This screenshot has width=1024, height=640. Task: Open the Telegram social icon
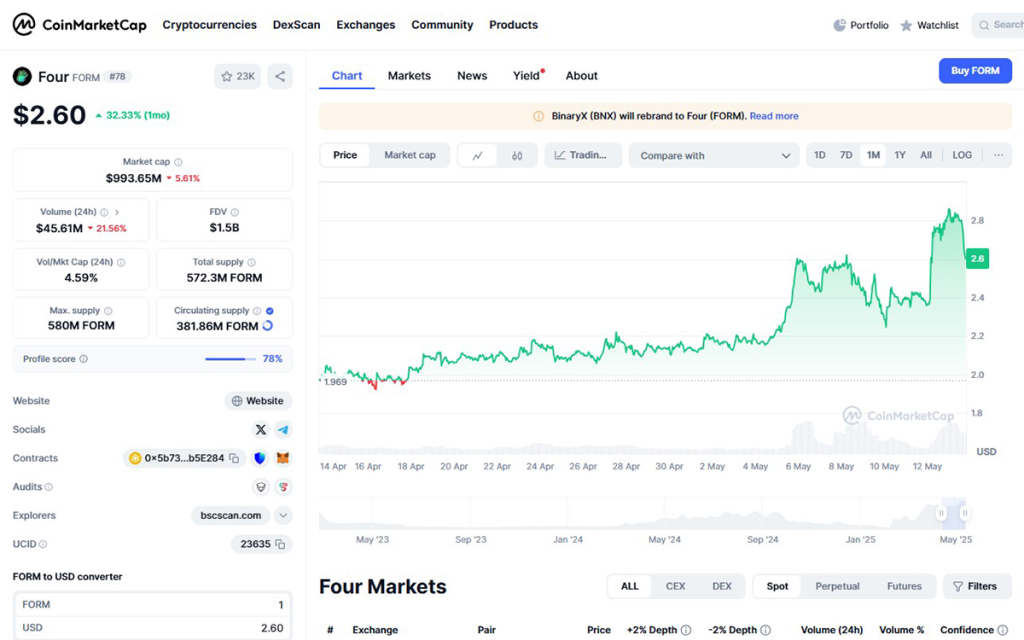(x=283, y=430)
